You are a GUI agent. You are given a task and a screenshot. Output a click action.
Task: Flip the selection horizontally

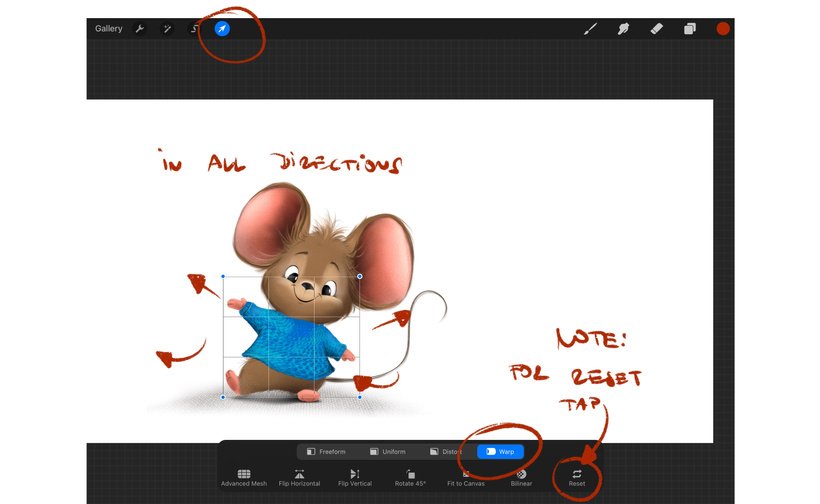pyautogui.click(x=299, y=478)
